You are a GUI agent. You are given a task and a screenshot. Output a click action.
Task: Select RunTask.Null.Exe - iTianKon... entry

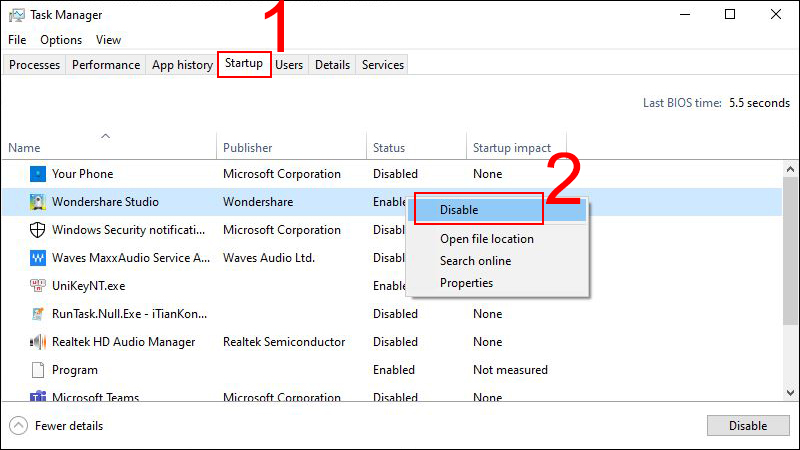[x=130, y=314]
